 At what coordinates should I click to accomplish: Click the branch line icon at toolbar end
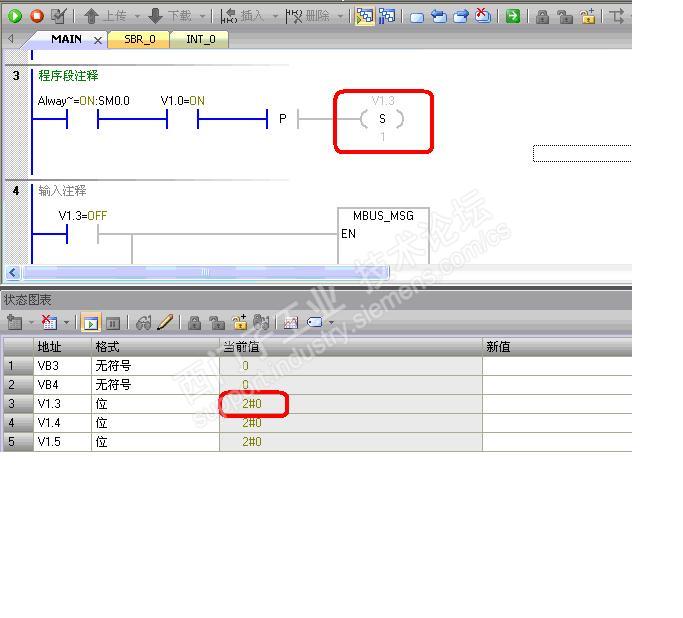coord(617,17)
